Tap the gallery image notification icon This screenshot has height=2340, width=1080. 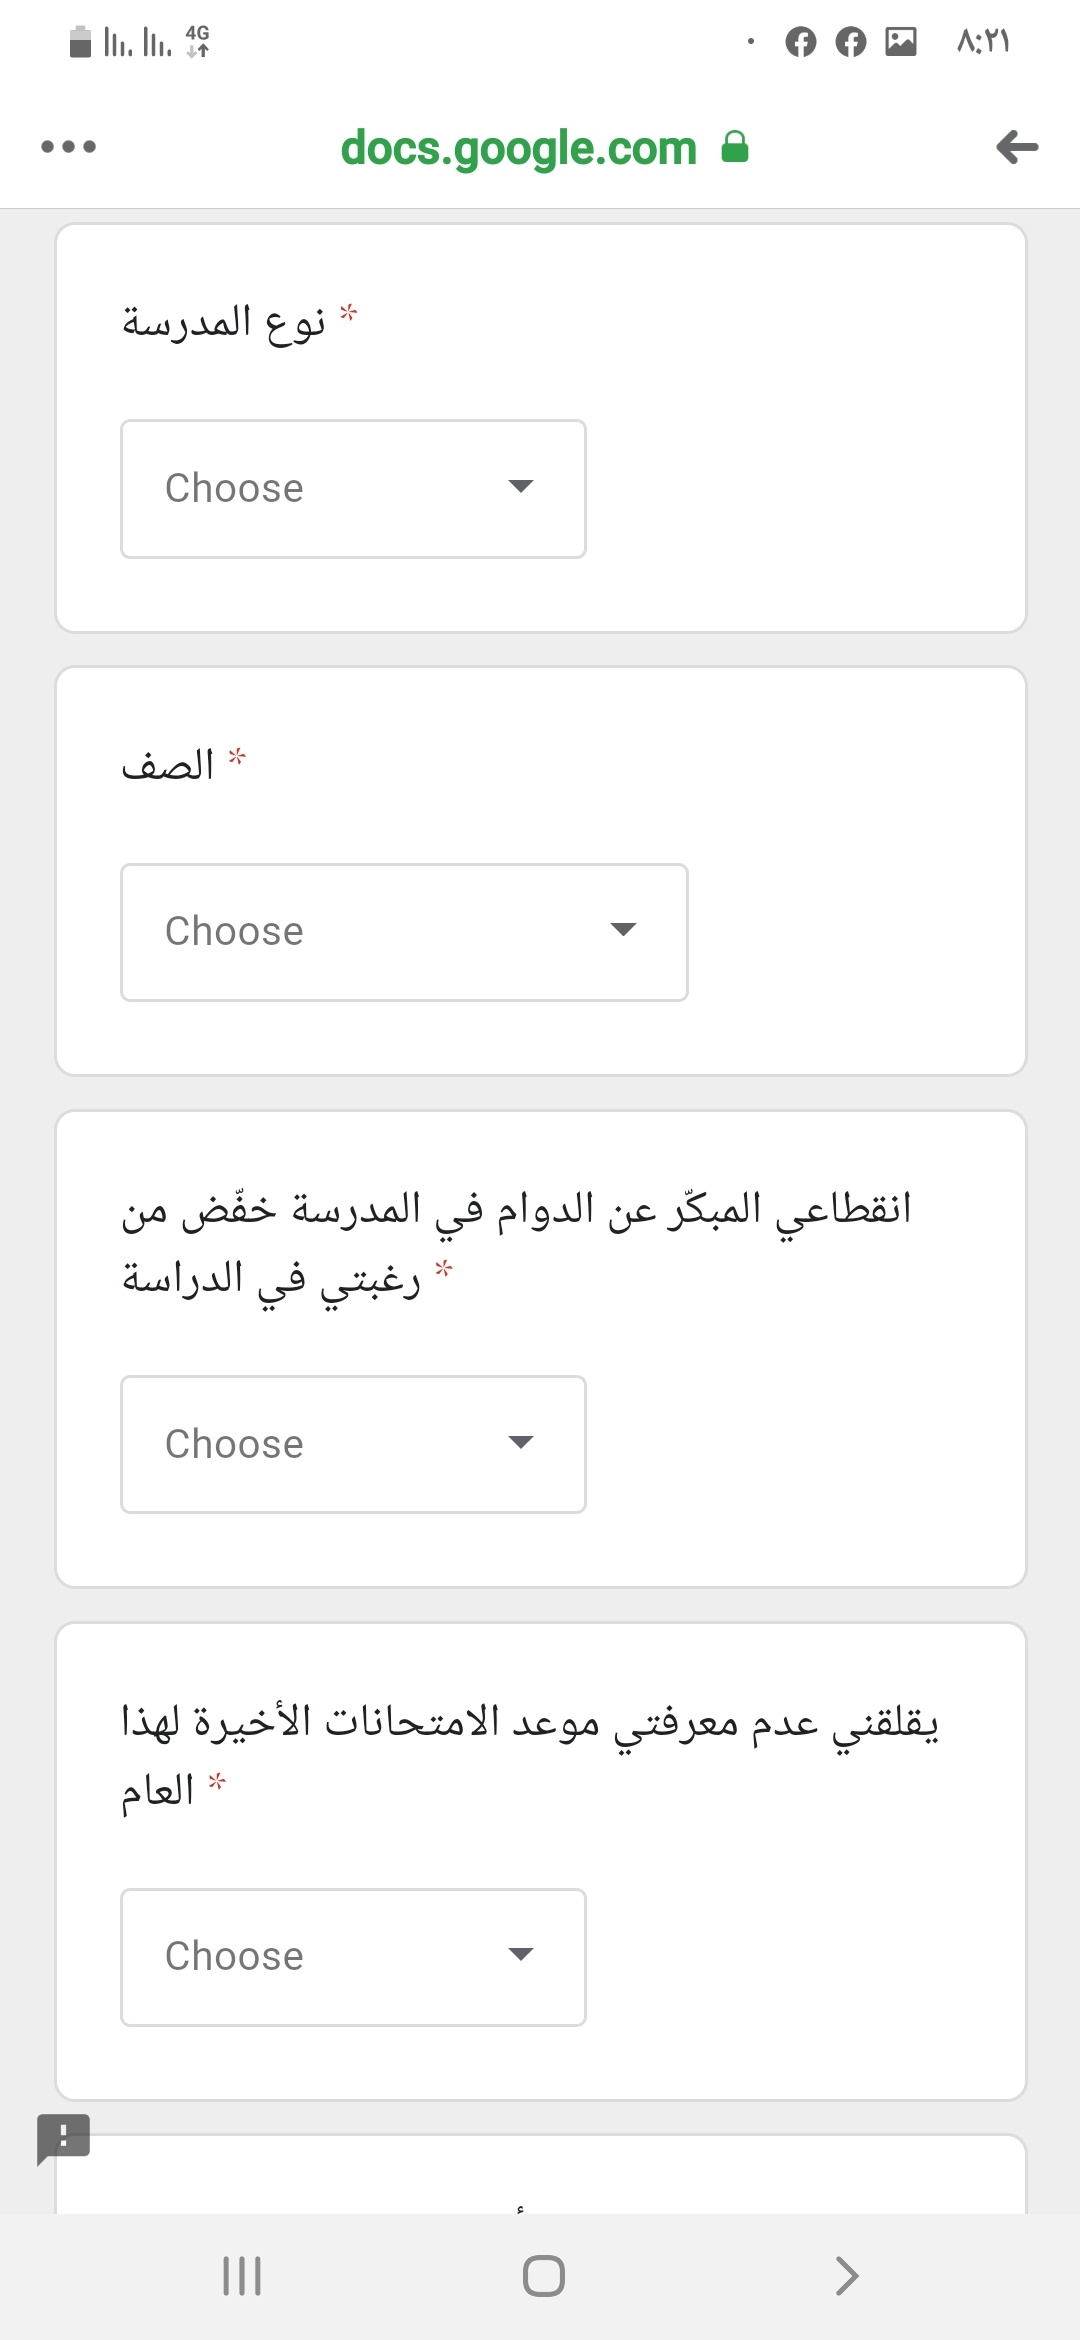click(x=900, y=41)
